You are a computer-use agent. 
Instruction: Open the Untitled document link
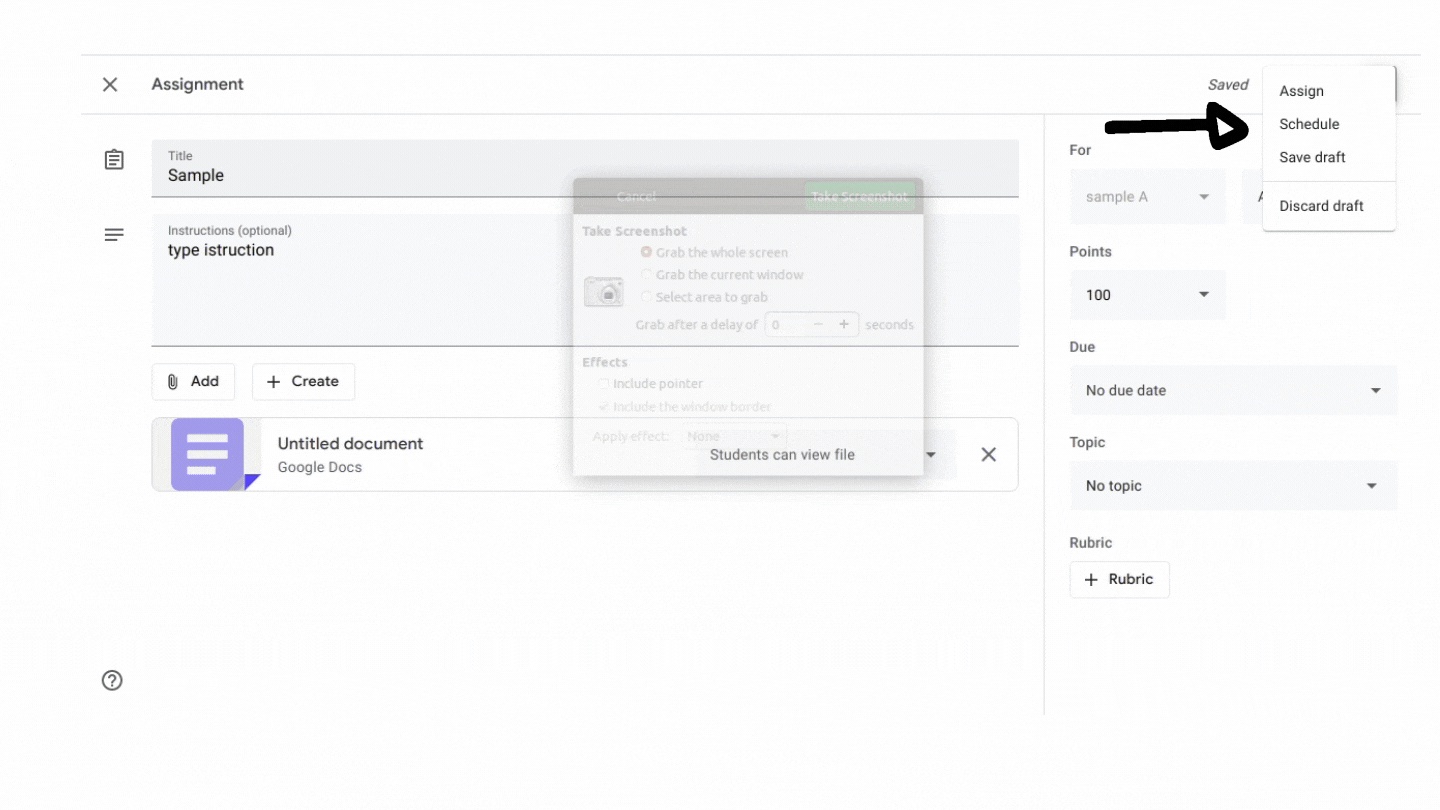[350, 444]
